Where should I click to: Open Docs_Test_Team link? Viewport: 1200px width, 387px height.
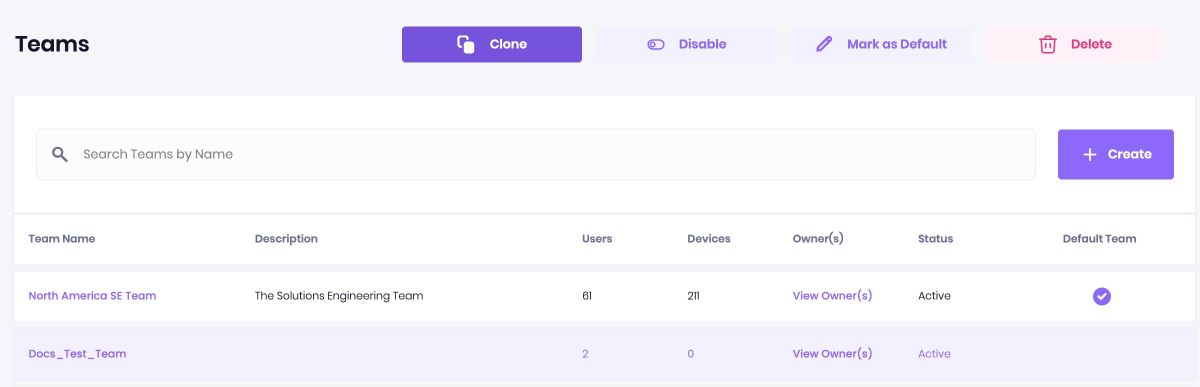[x=77, y=354]
